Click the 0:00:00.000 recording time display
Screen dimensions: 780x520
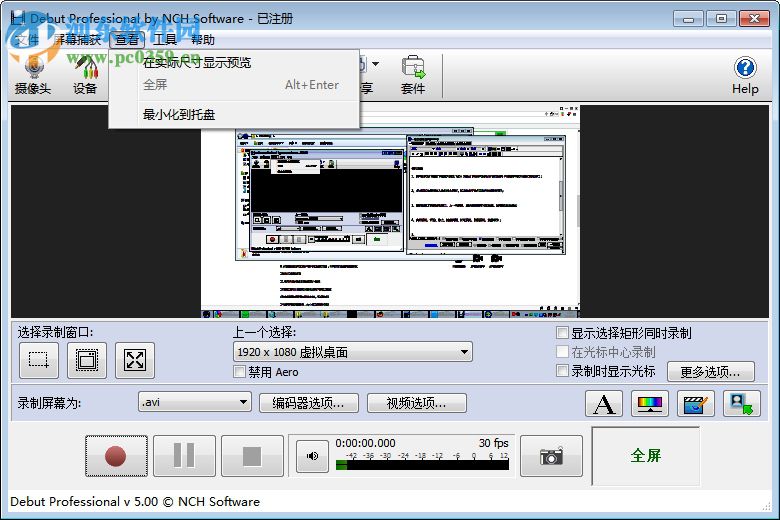(366, 443)
